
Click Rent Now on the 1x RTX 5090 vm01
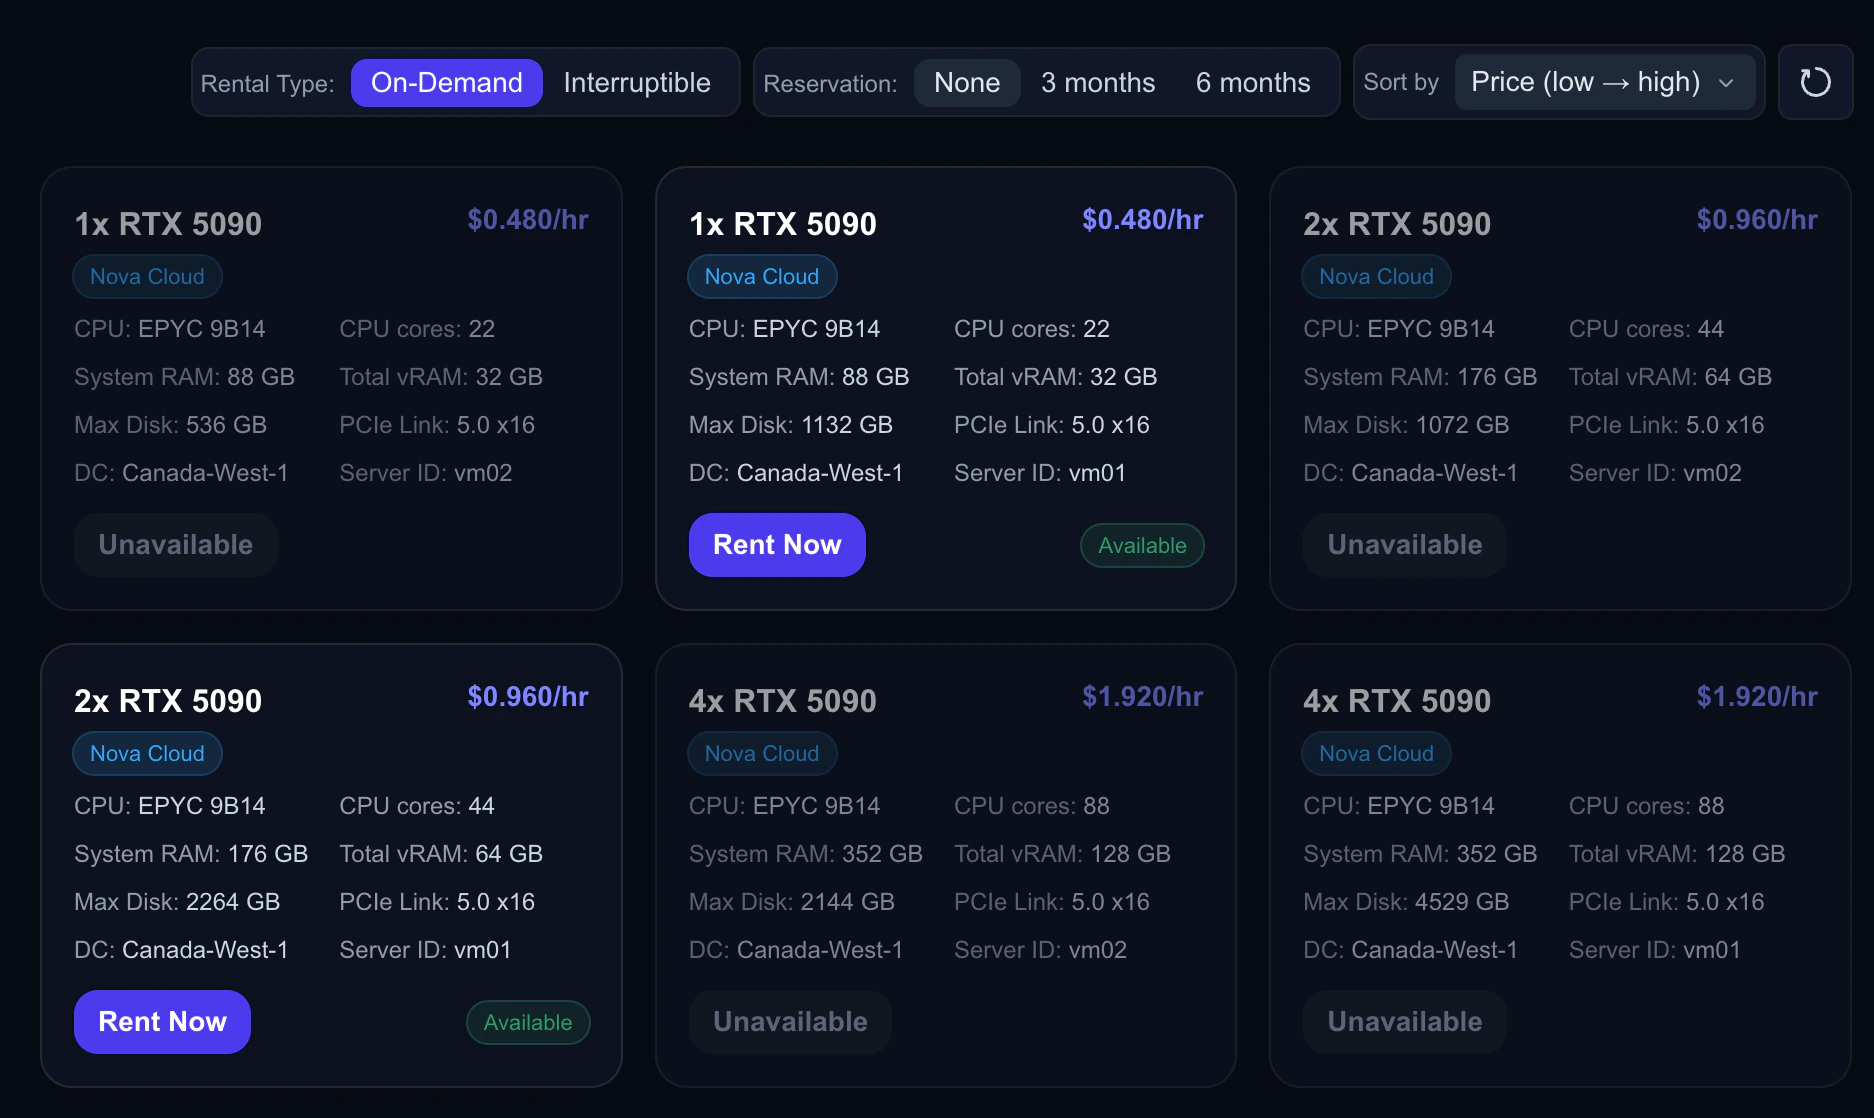click(x=777, y=544)
